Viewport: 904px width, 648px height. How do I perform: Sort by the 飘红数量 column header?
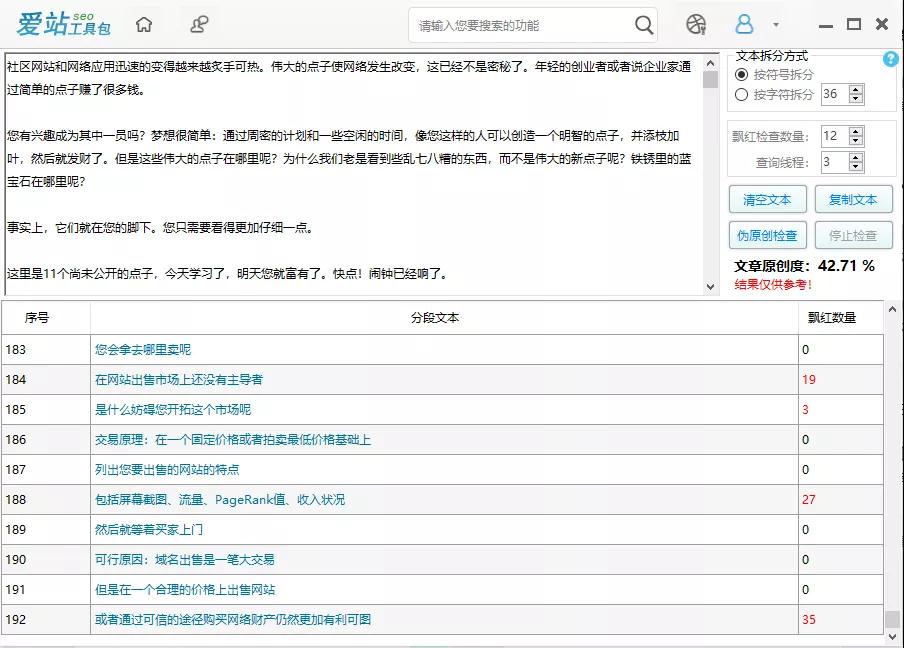coord(832,318)
